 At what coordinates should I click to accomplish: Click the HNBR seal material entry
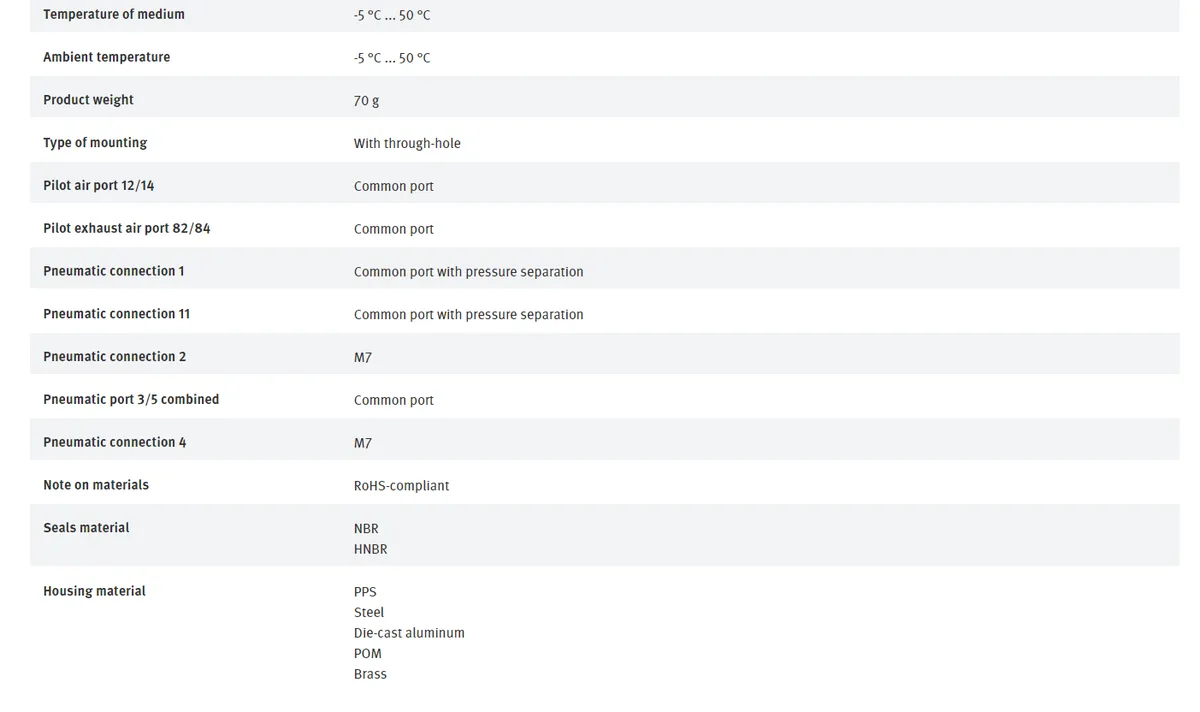[x=370, y=549]
